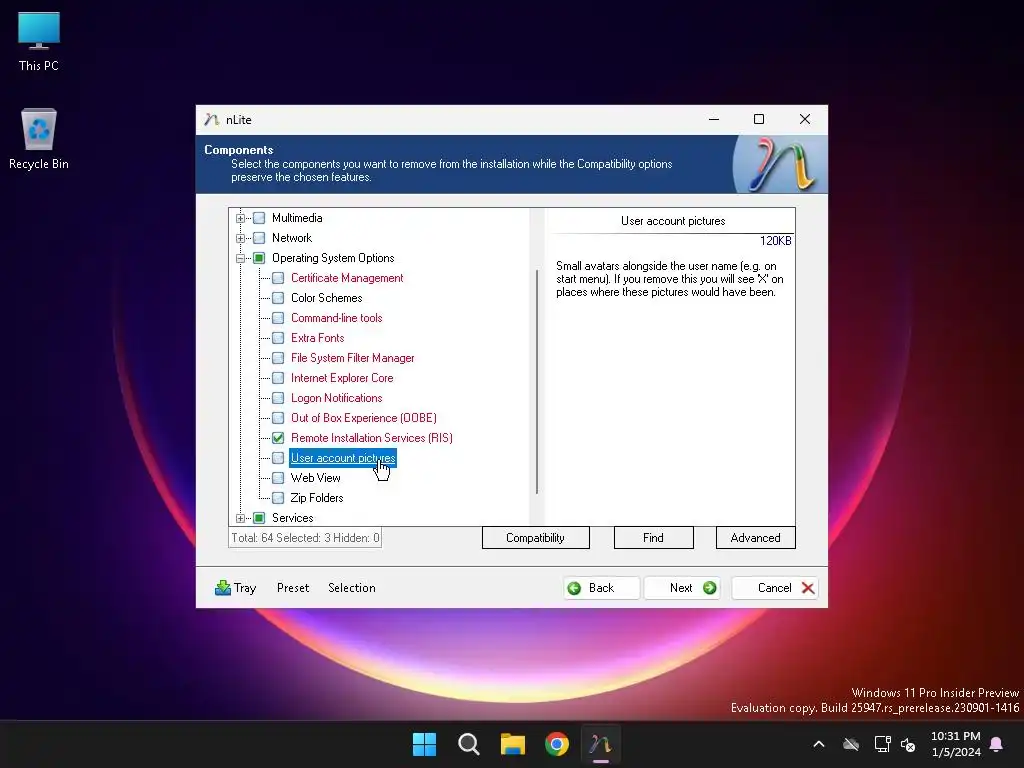Open File Explorer from the taskbar

(x=513, y=744)
